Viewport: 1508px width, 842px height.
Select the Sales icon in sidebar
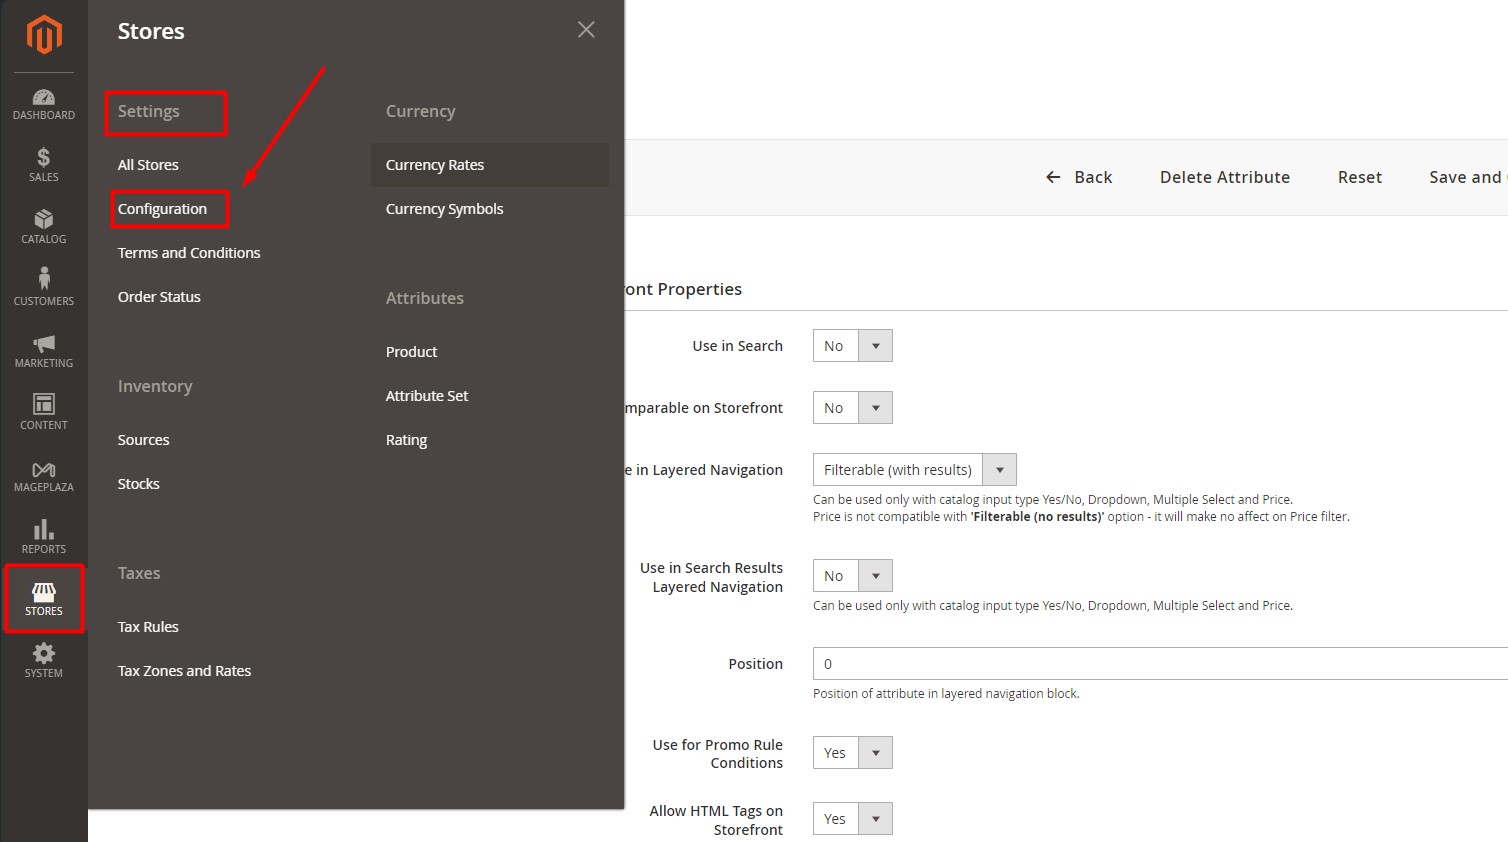[x=43, y=164]
